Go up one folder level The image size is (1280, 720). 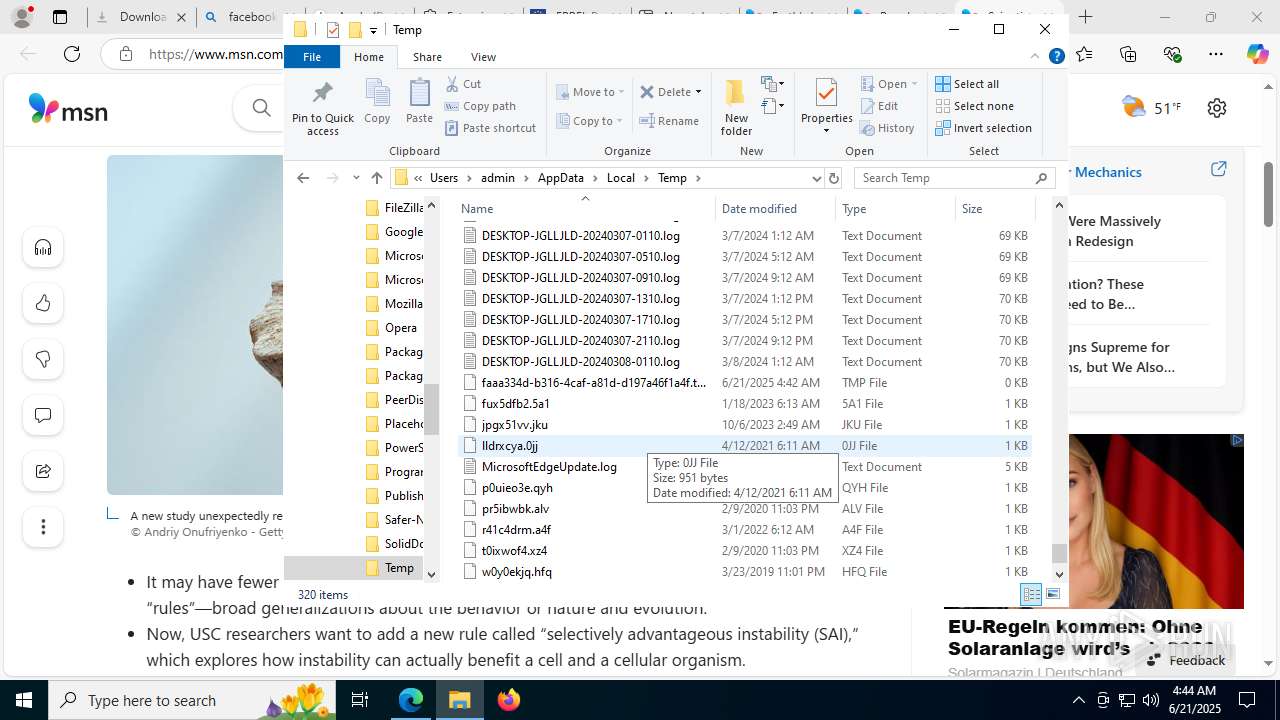click(376, 178)
